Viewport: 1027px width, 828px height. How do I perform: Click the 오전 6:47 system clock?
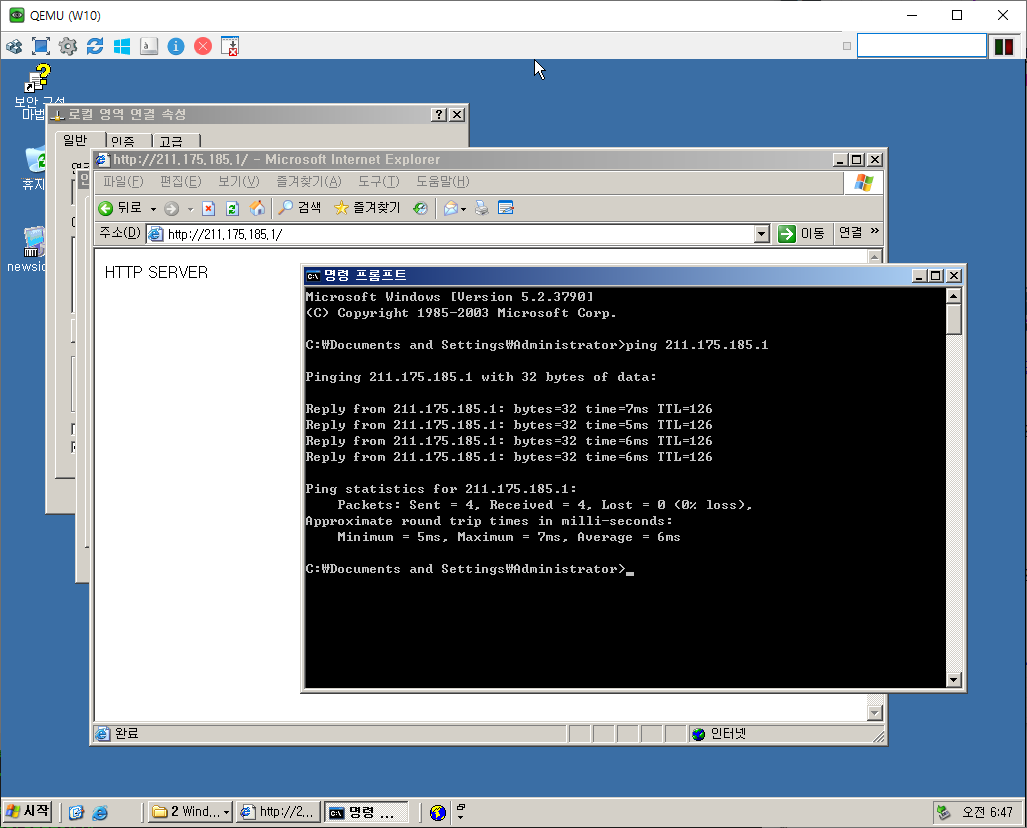click(x=987, y=813)
